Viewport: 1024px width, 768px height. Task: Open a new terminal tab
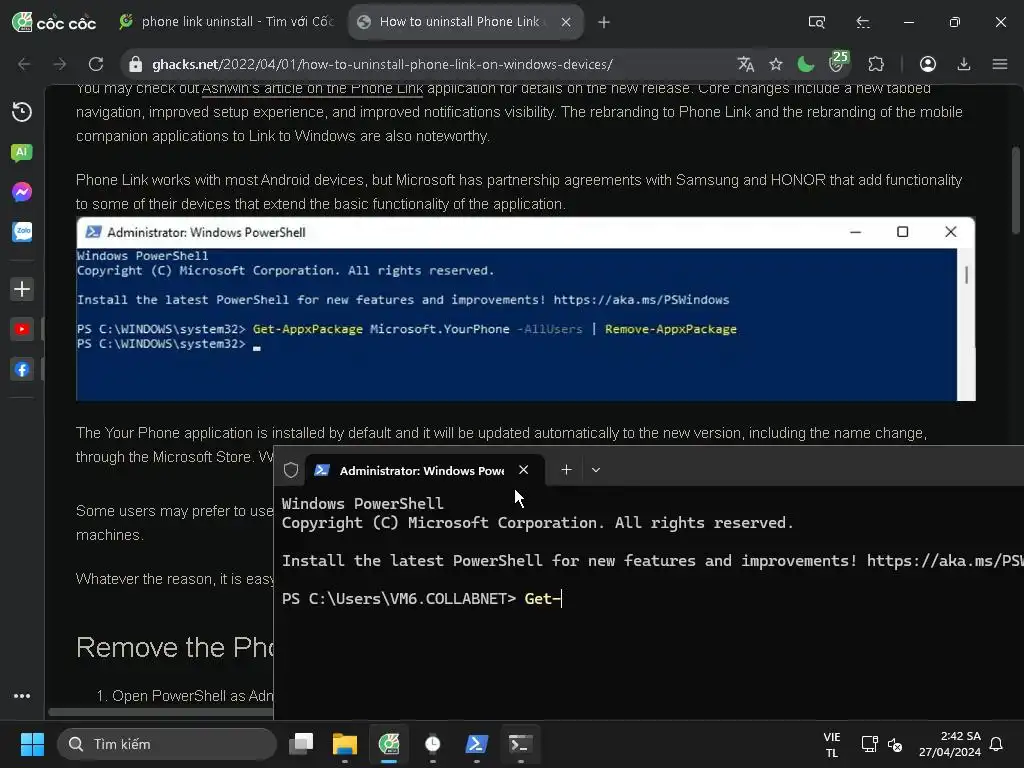(566, 470)
